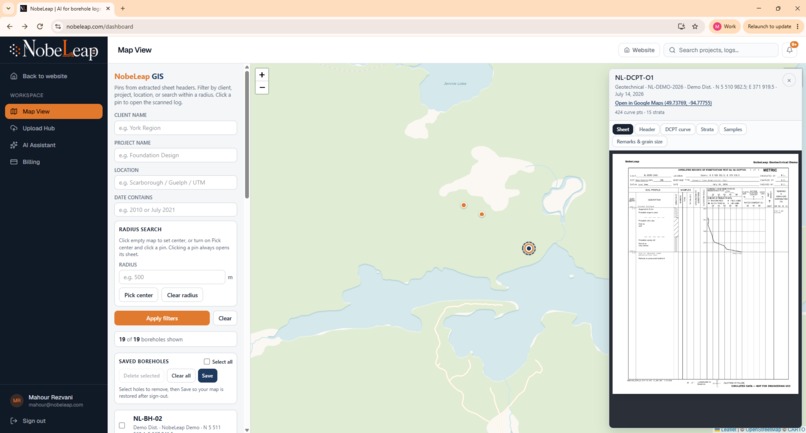Switch to the Strata tab
Image resolution: width=806 pixels, height=433 pixels.
[x=707, y=130]
